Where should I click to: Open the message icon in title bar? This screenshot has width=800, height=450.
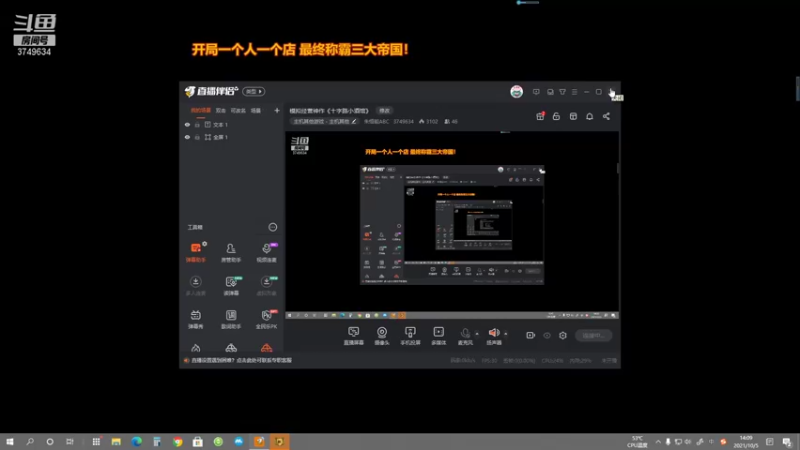click(536, 92)
